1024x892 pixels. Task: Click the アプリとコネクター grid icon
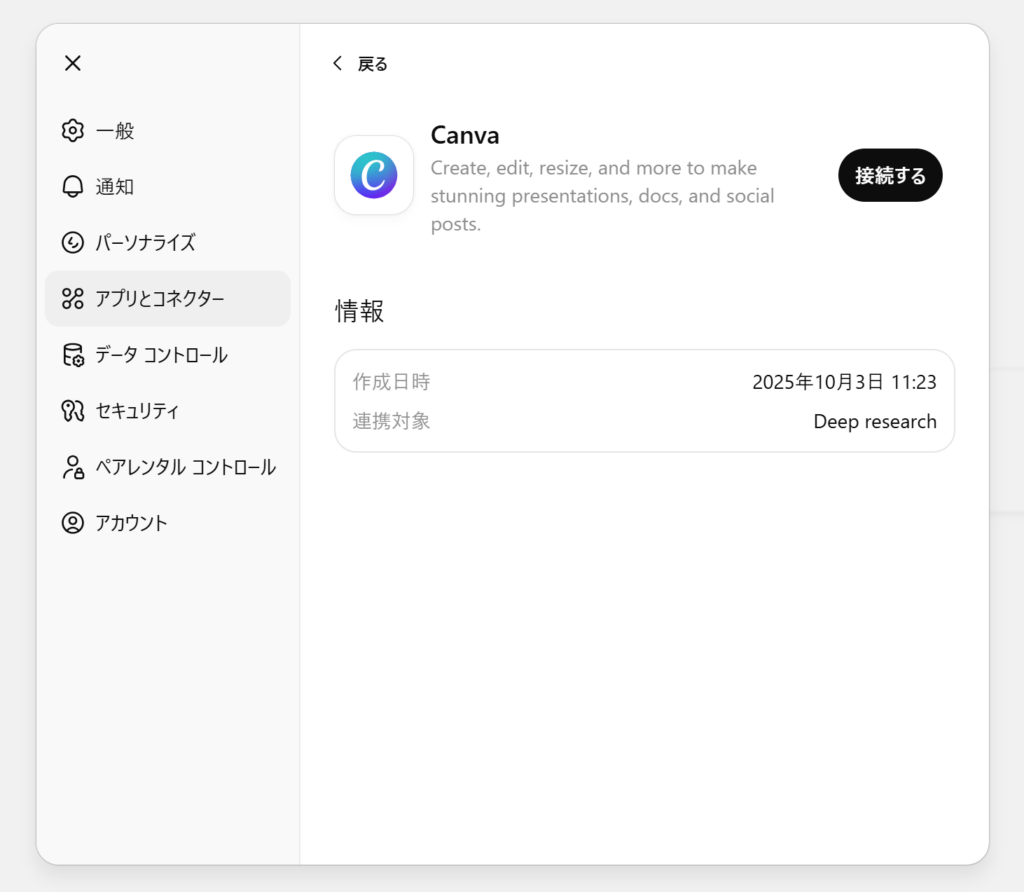point(72,299)
